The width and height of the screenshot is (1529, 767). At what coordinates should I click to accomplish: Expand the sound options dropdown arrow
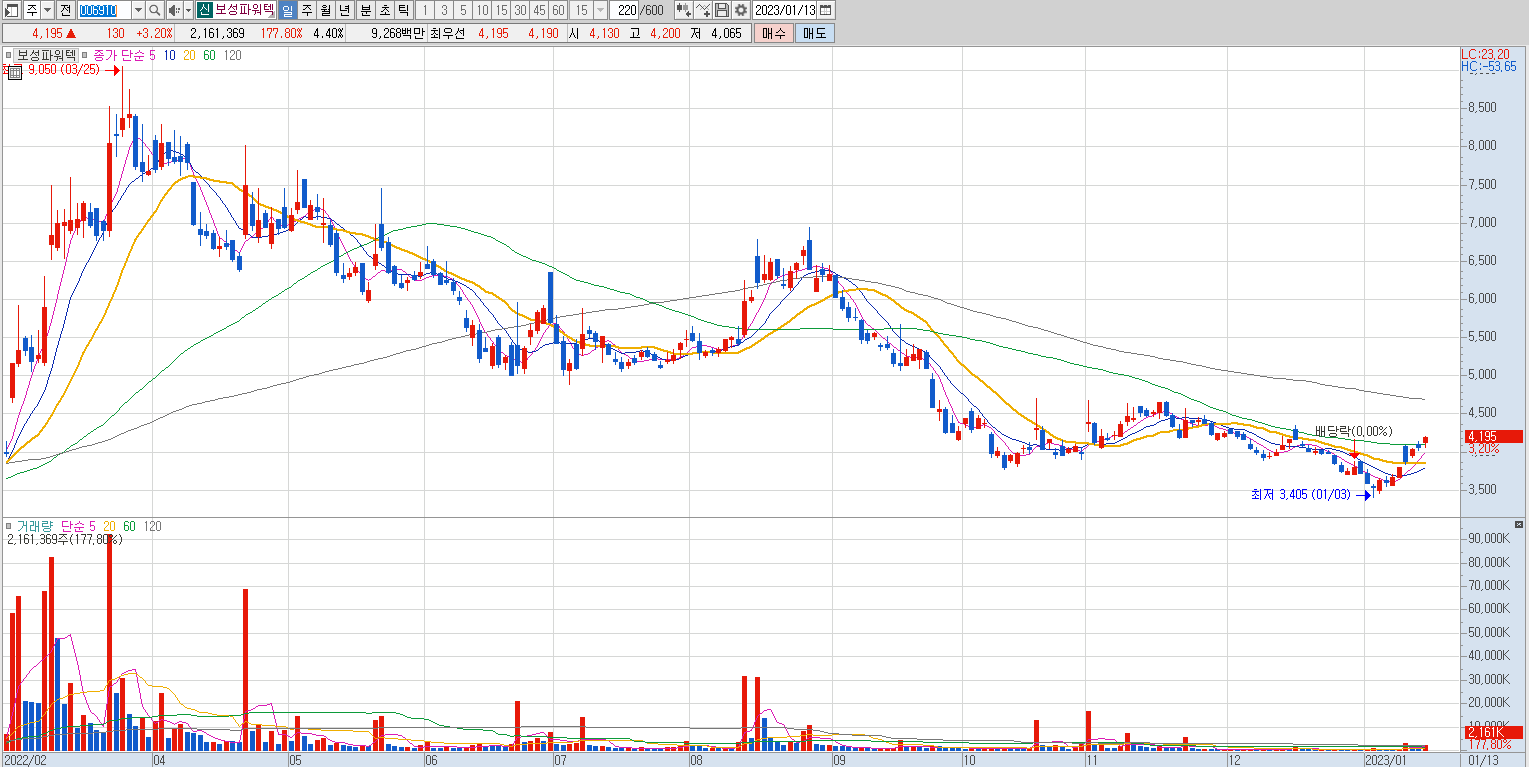(188, 10)
